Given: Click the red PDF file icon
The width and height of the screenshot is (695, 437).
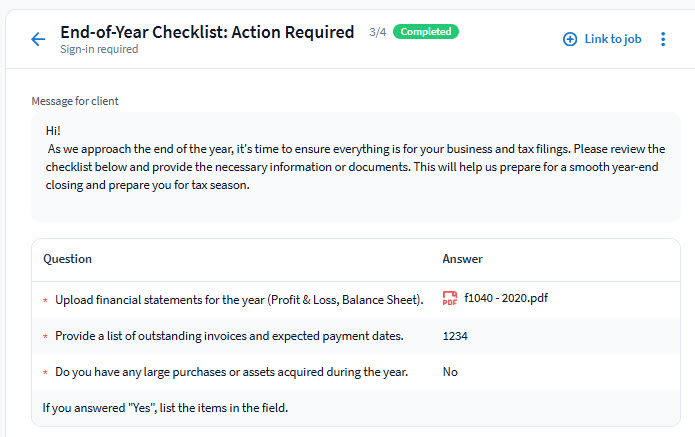Looking at the screenshot, I should click(x=450, y=298).
